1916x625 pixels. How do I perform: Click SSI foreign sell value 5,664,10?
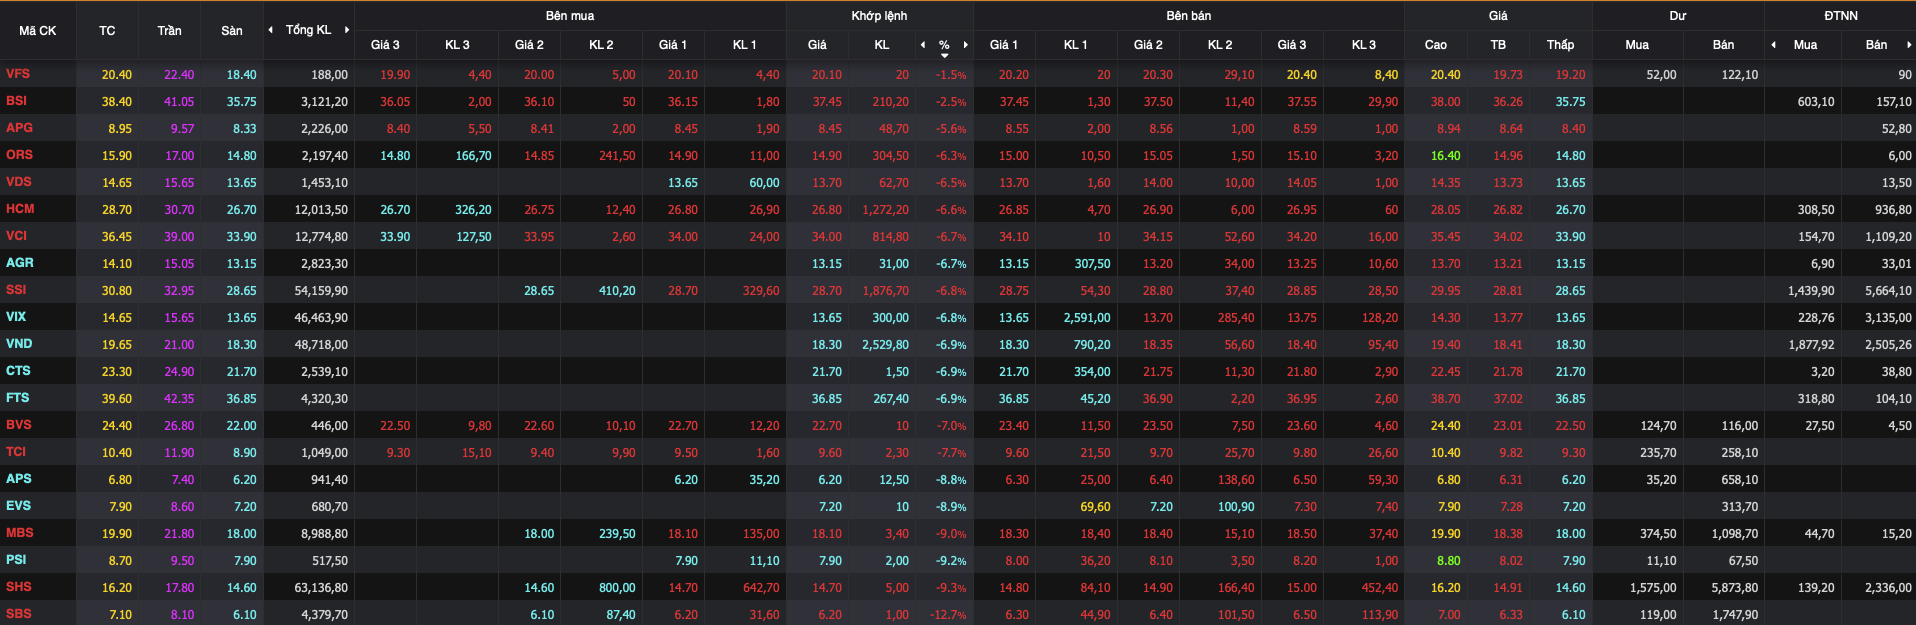click(1888, 291)
